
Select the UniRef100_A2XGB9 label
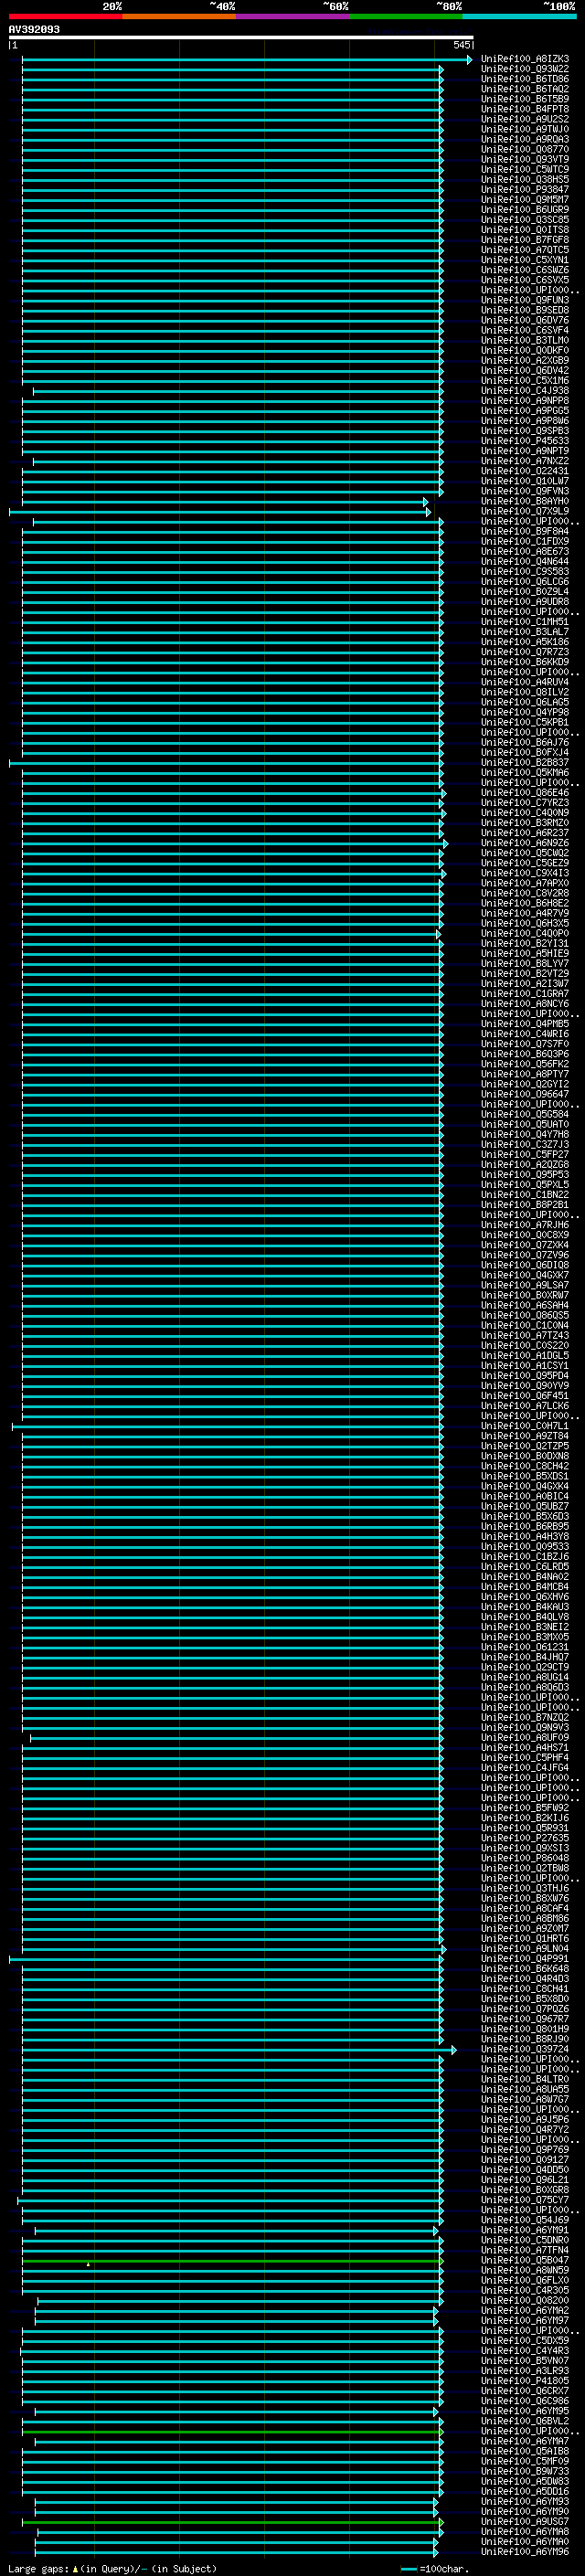[x=524, y=360]
